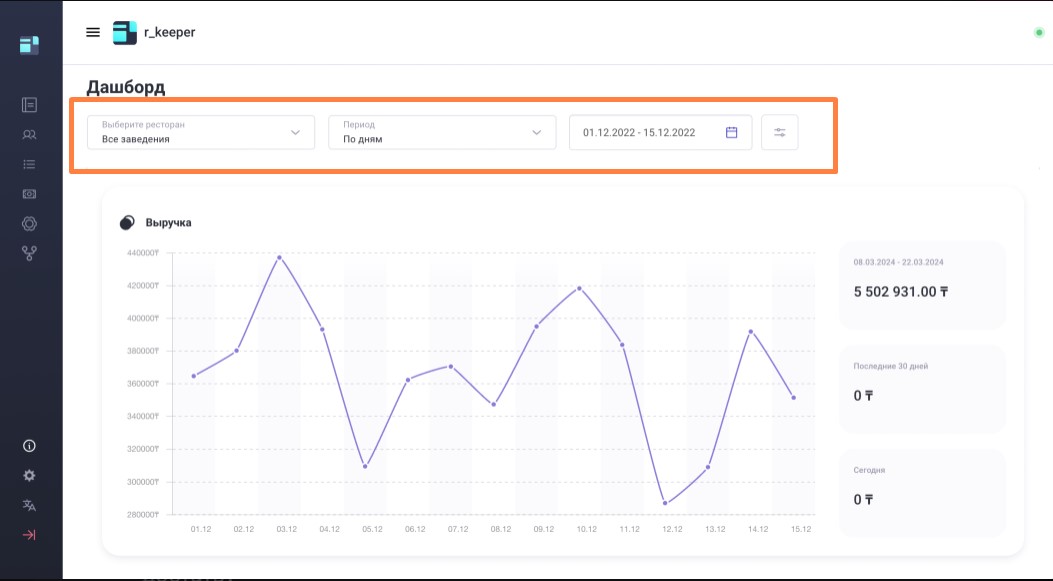Expand the 'Выберите ресторан' dropdown

click(201, 133)
